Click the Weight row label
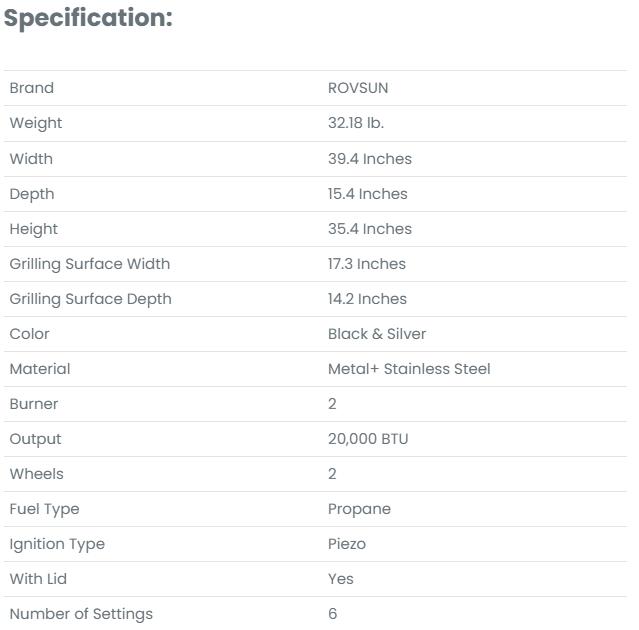The height and width of the screenshot is (630, 639). click(36, 123)
